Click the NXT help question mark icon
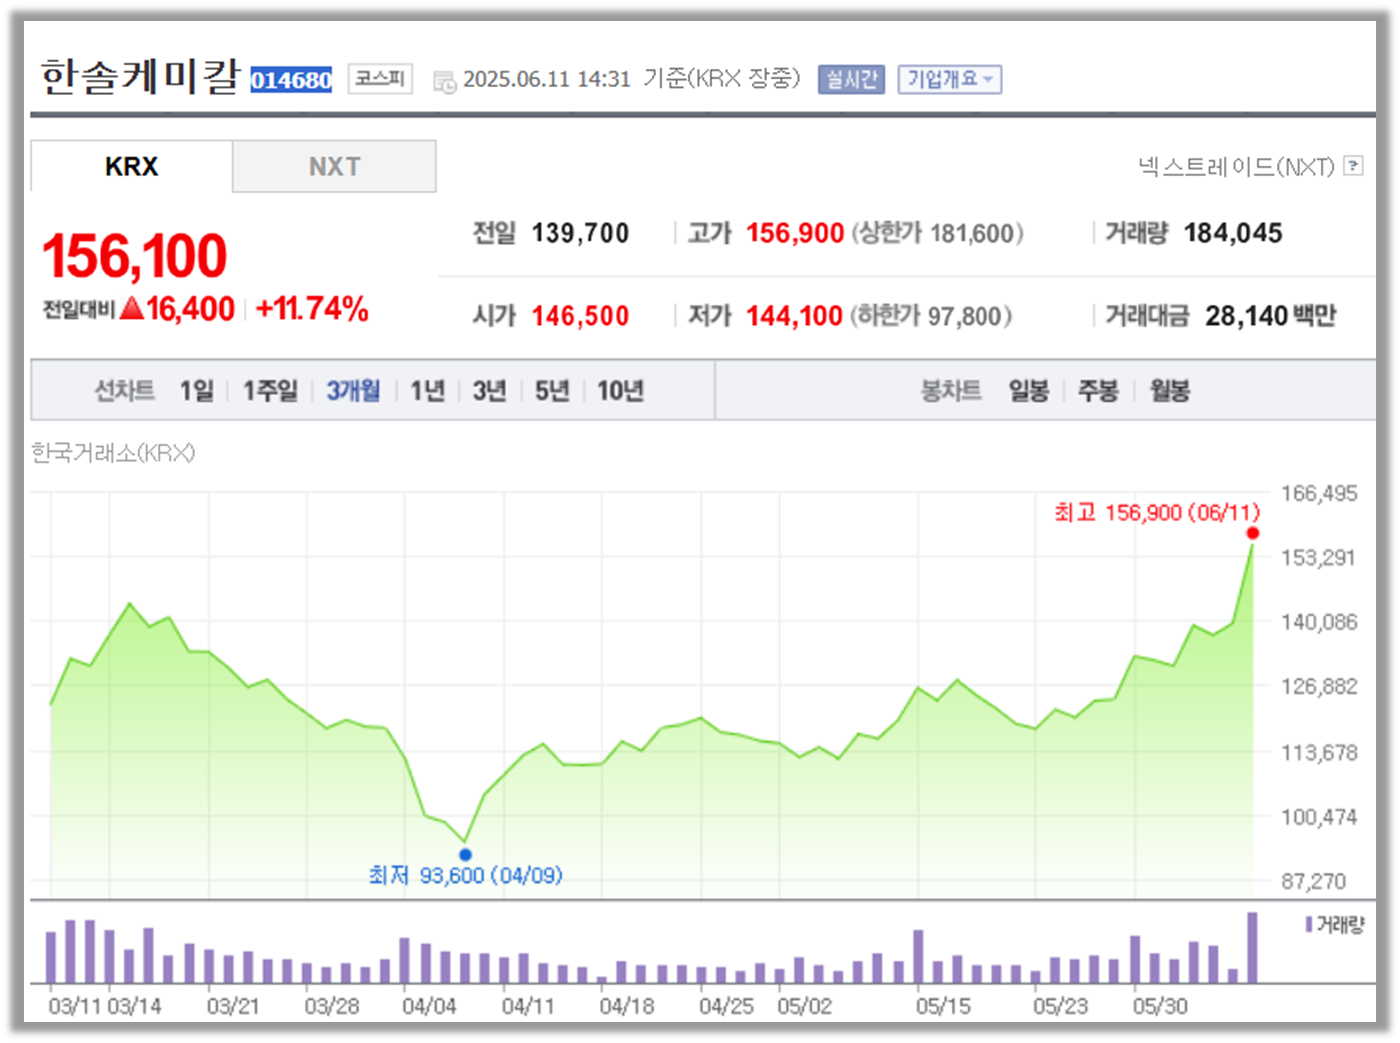This screenshot has height=1043, width=1400. (1353, 166)
